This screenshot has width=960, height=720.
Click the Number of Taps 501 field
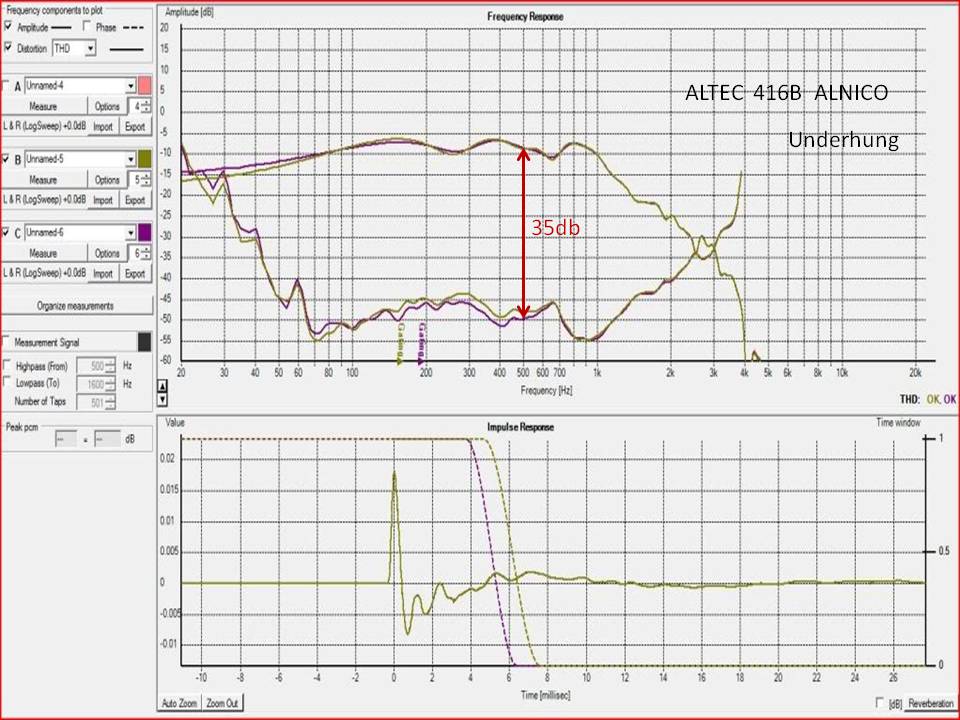click(96, 402)
